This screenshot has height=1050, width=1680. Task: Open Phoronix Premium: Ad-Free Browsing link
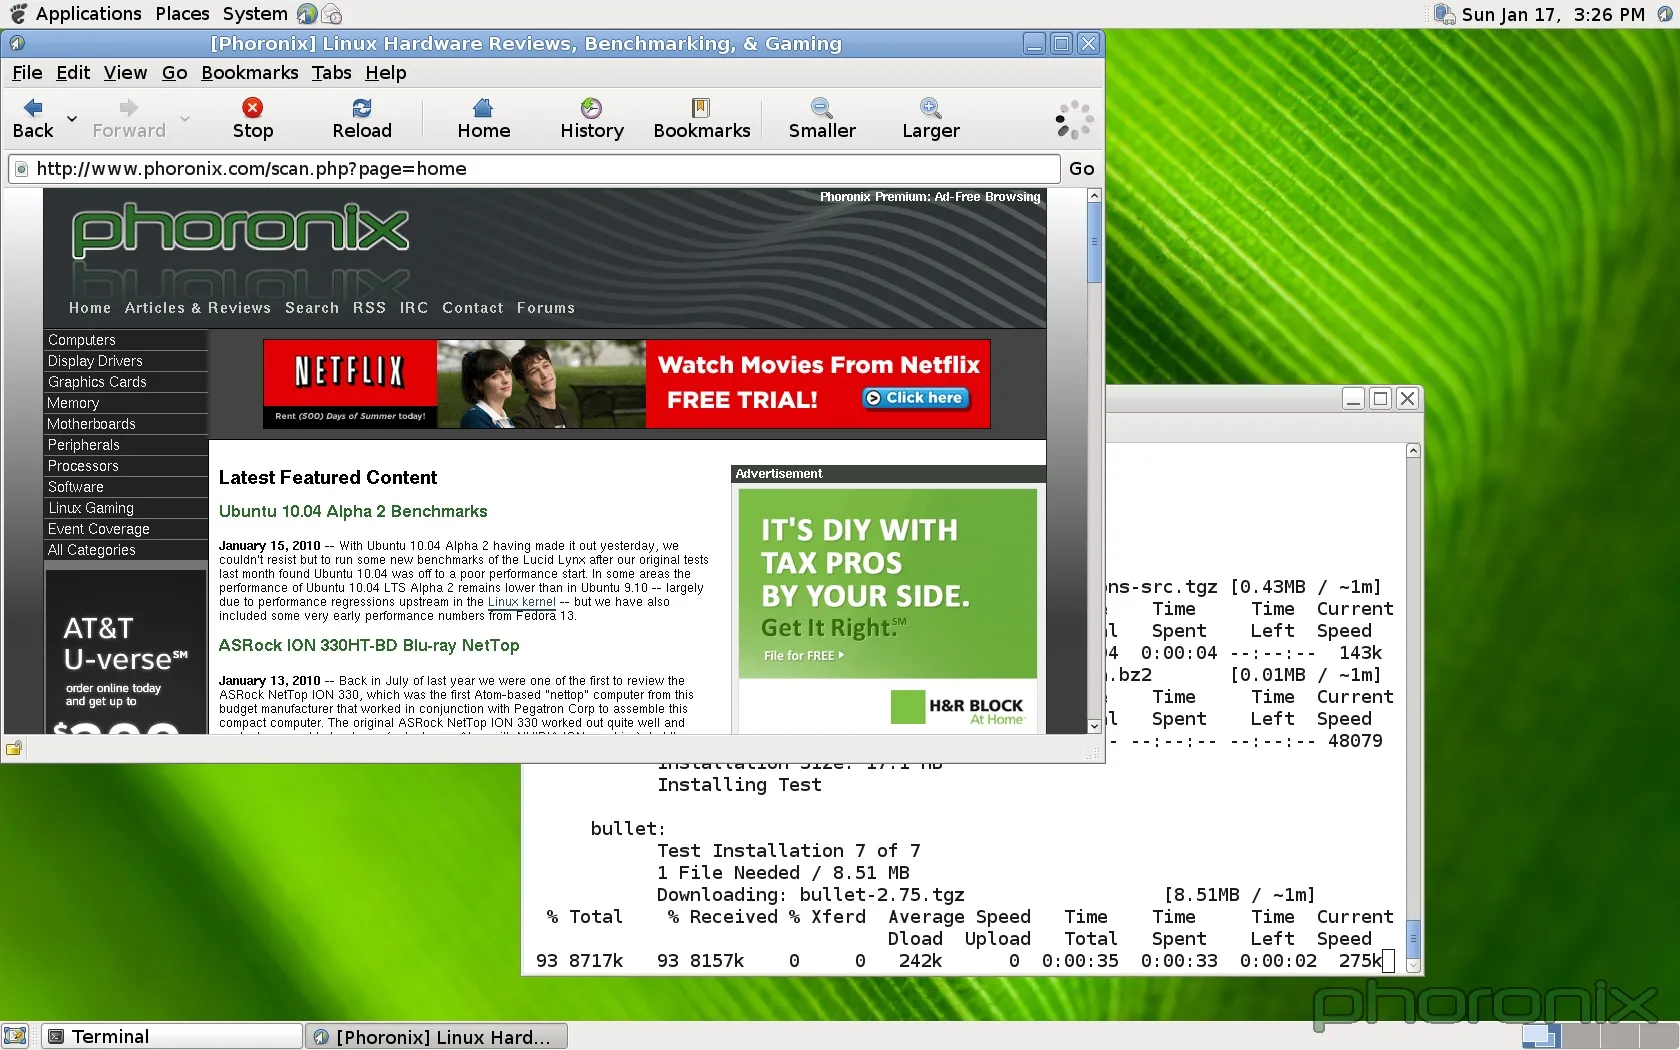pos(930,197)
